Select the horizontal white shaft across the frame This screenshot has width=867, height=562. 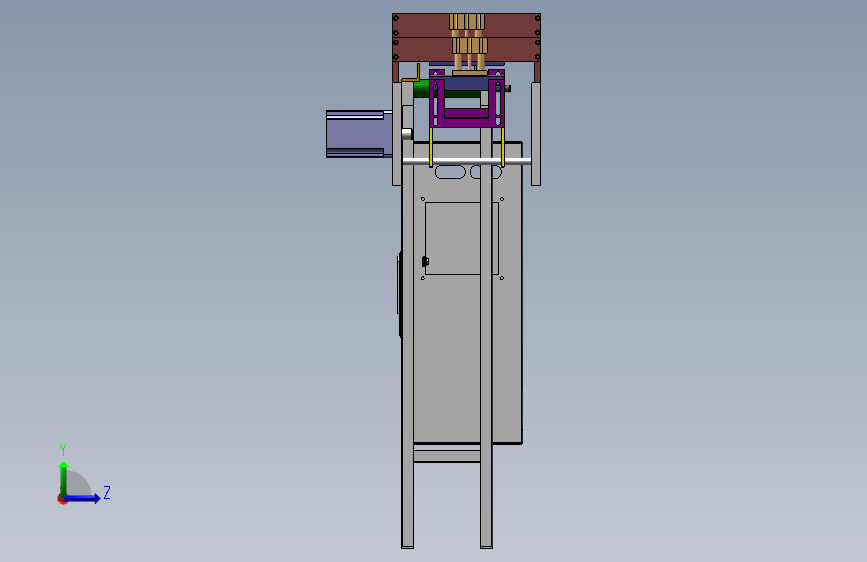466,161
